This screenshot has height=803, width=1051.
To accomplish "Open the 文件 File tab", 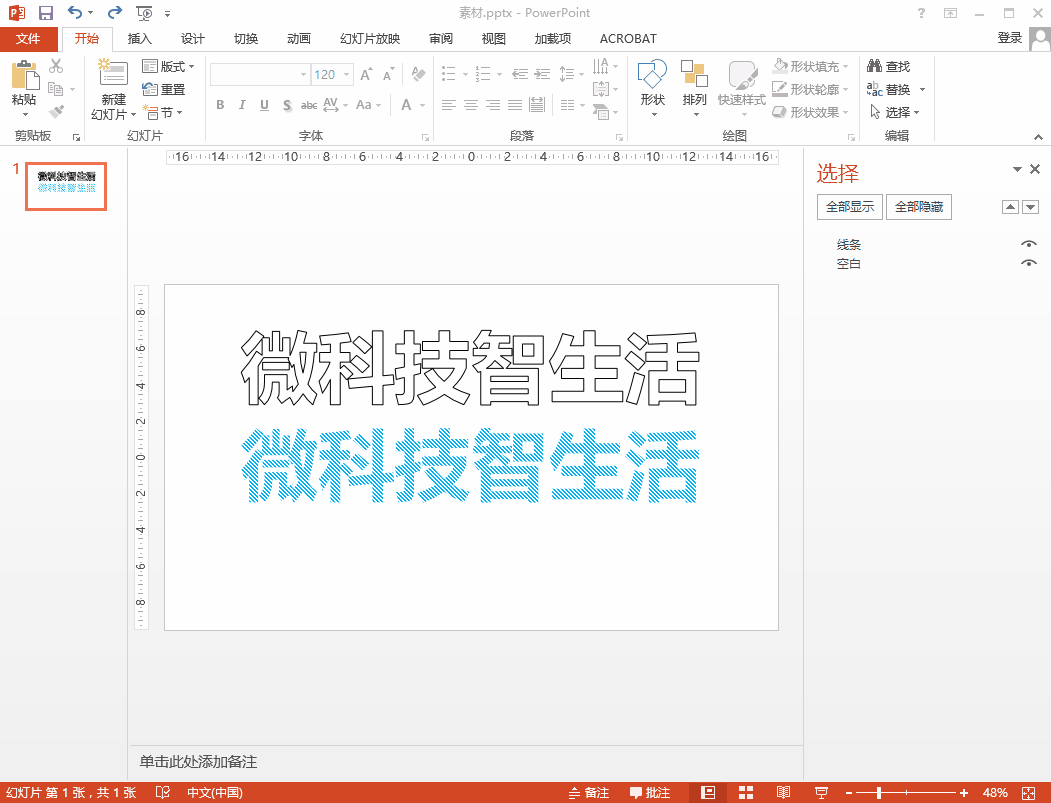I will point(28,39).
